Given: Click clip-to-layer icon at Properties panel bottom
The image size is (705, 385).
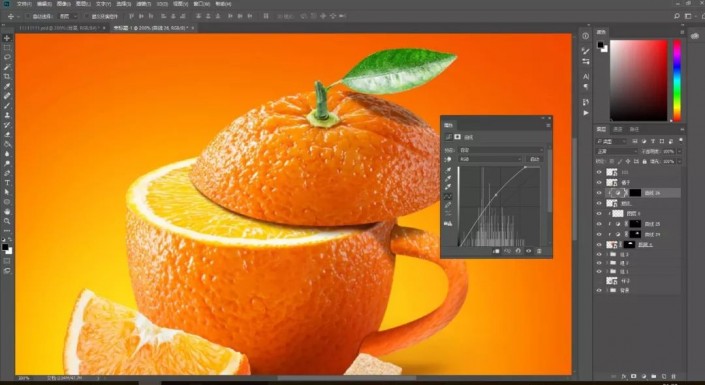Looking at the screenshot, I should click(x=496, y=251).
